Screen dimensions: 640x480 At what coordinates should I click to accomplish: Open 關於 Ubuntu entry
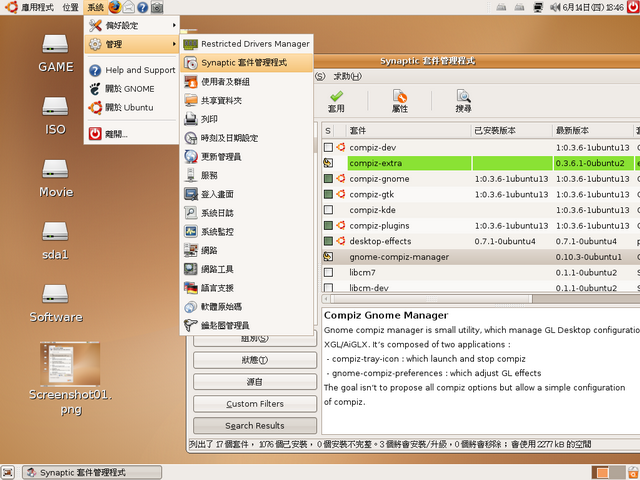[132, 108]
